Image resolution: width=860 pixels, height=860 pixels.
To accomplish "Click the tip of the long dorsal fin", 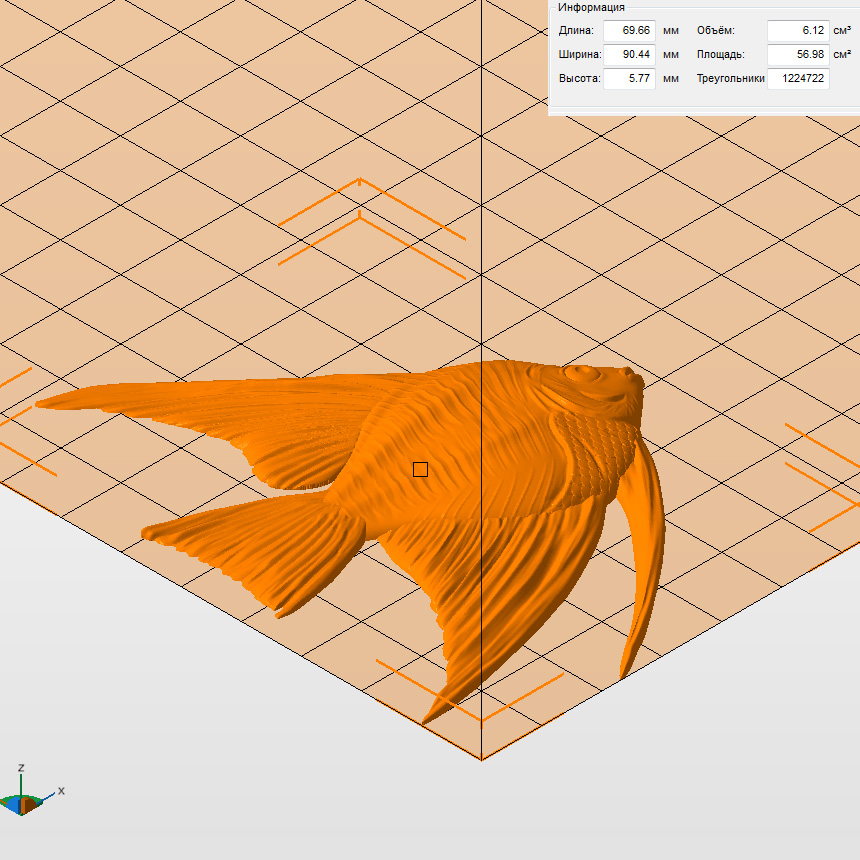I will coord(45,403).
